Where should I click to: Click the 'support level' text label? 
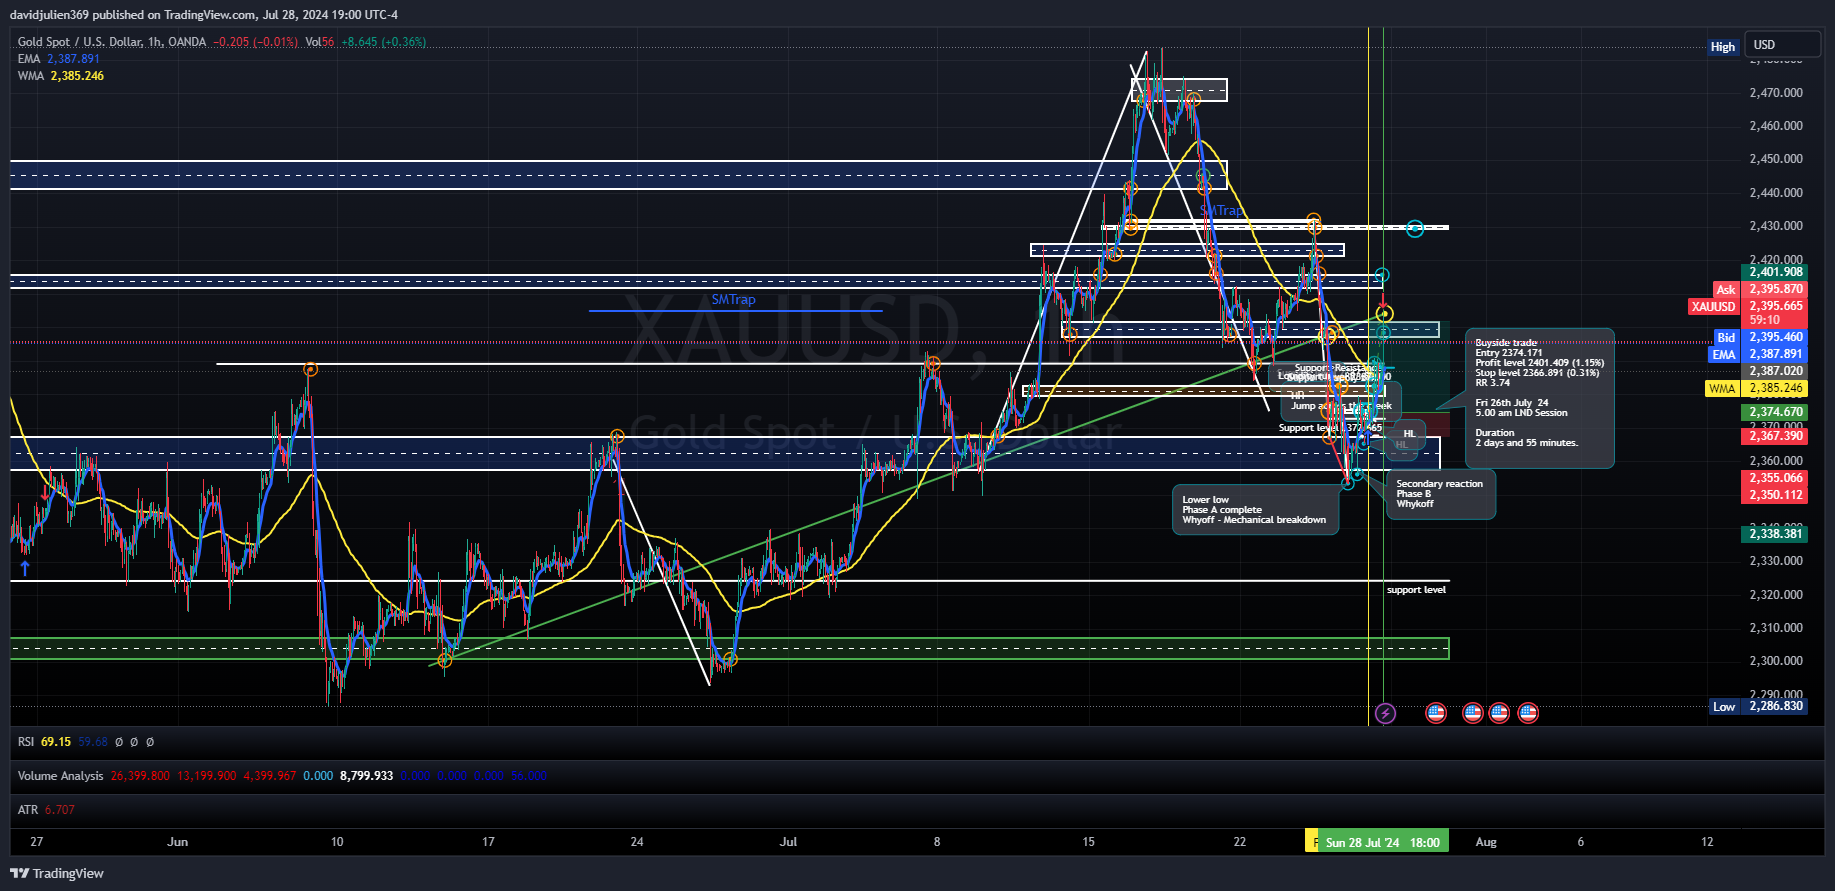(1416, 590)
